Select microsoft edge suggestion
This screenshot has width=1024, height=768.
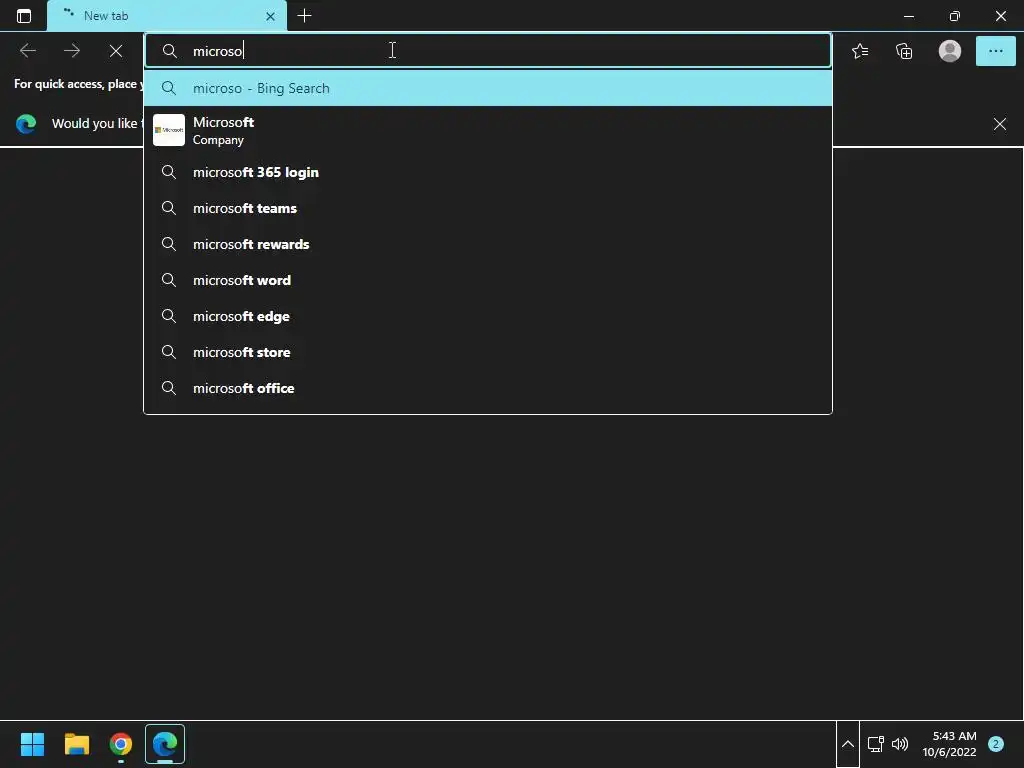click(x=488, y=316)
